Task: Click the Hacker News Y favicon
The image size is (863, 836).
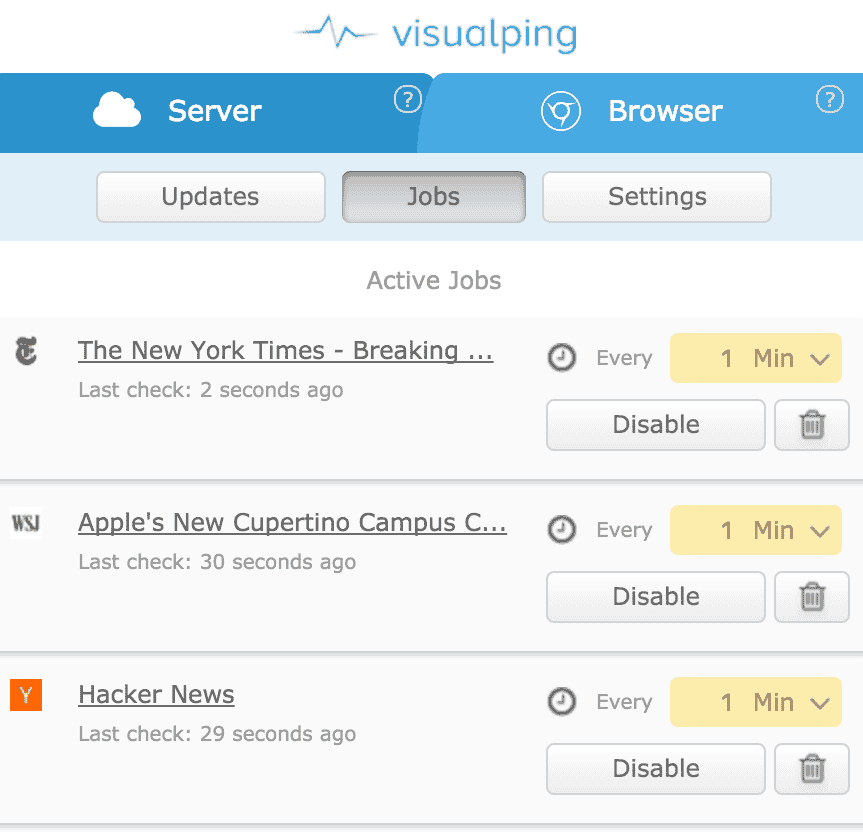Action: [x=26, y=695]
